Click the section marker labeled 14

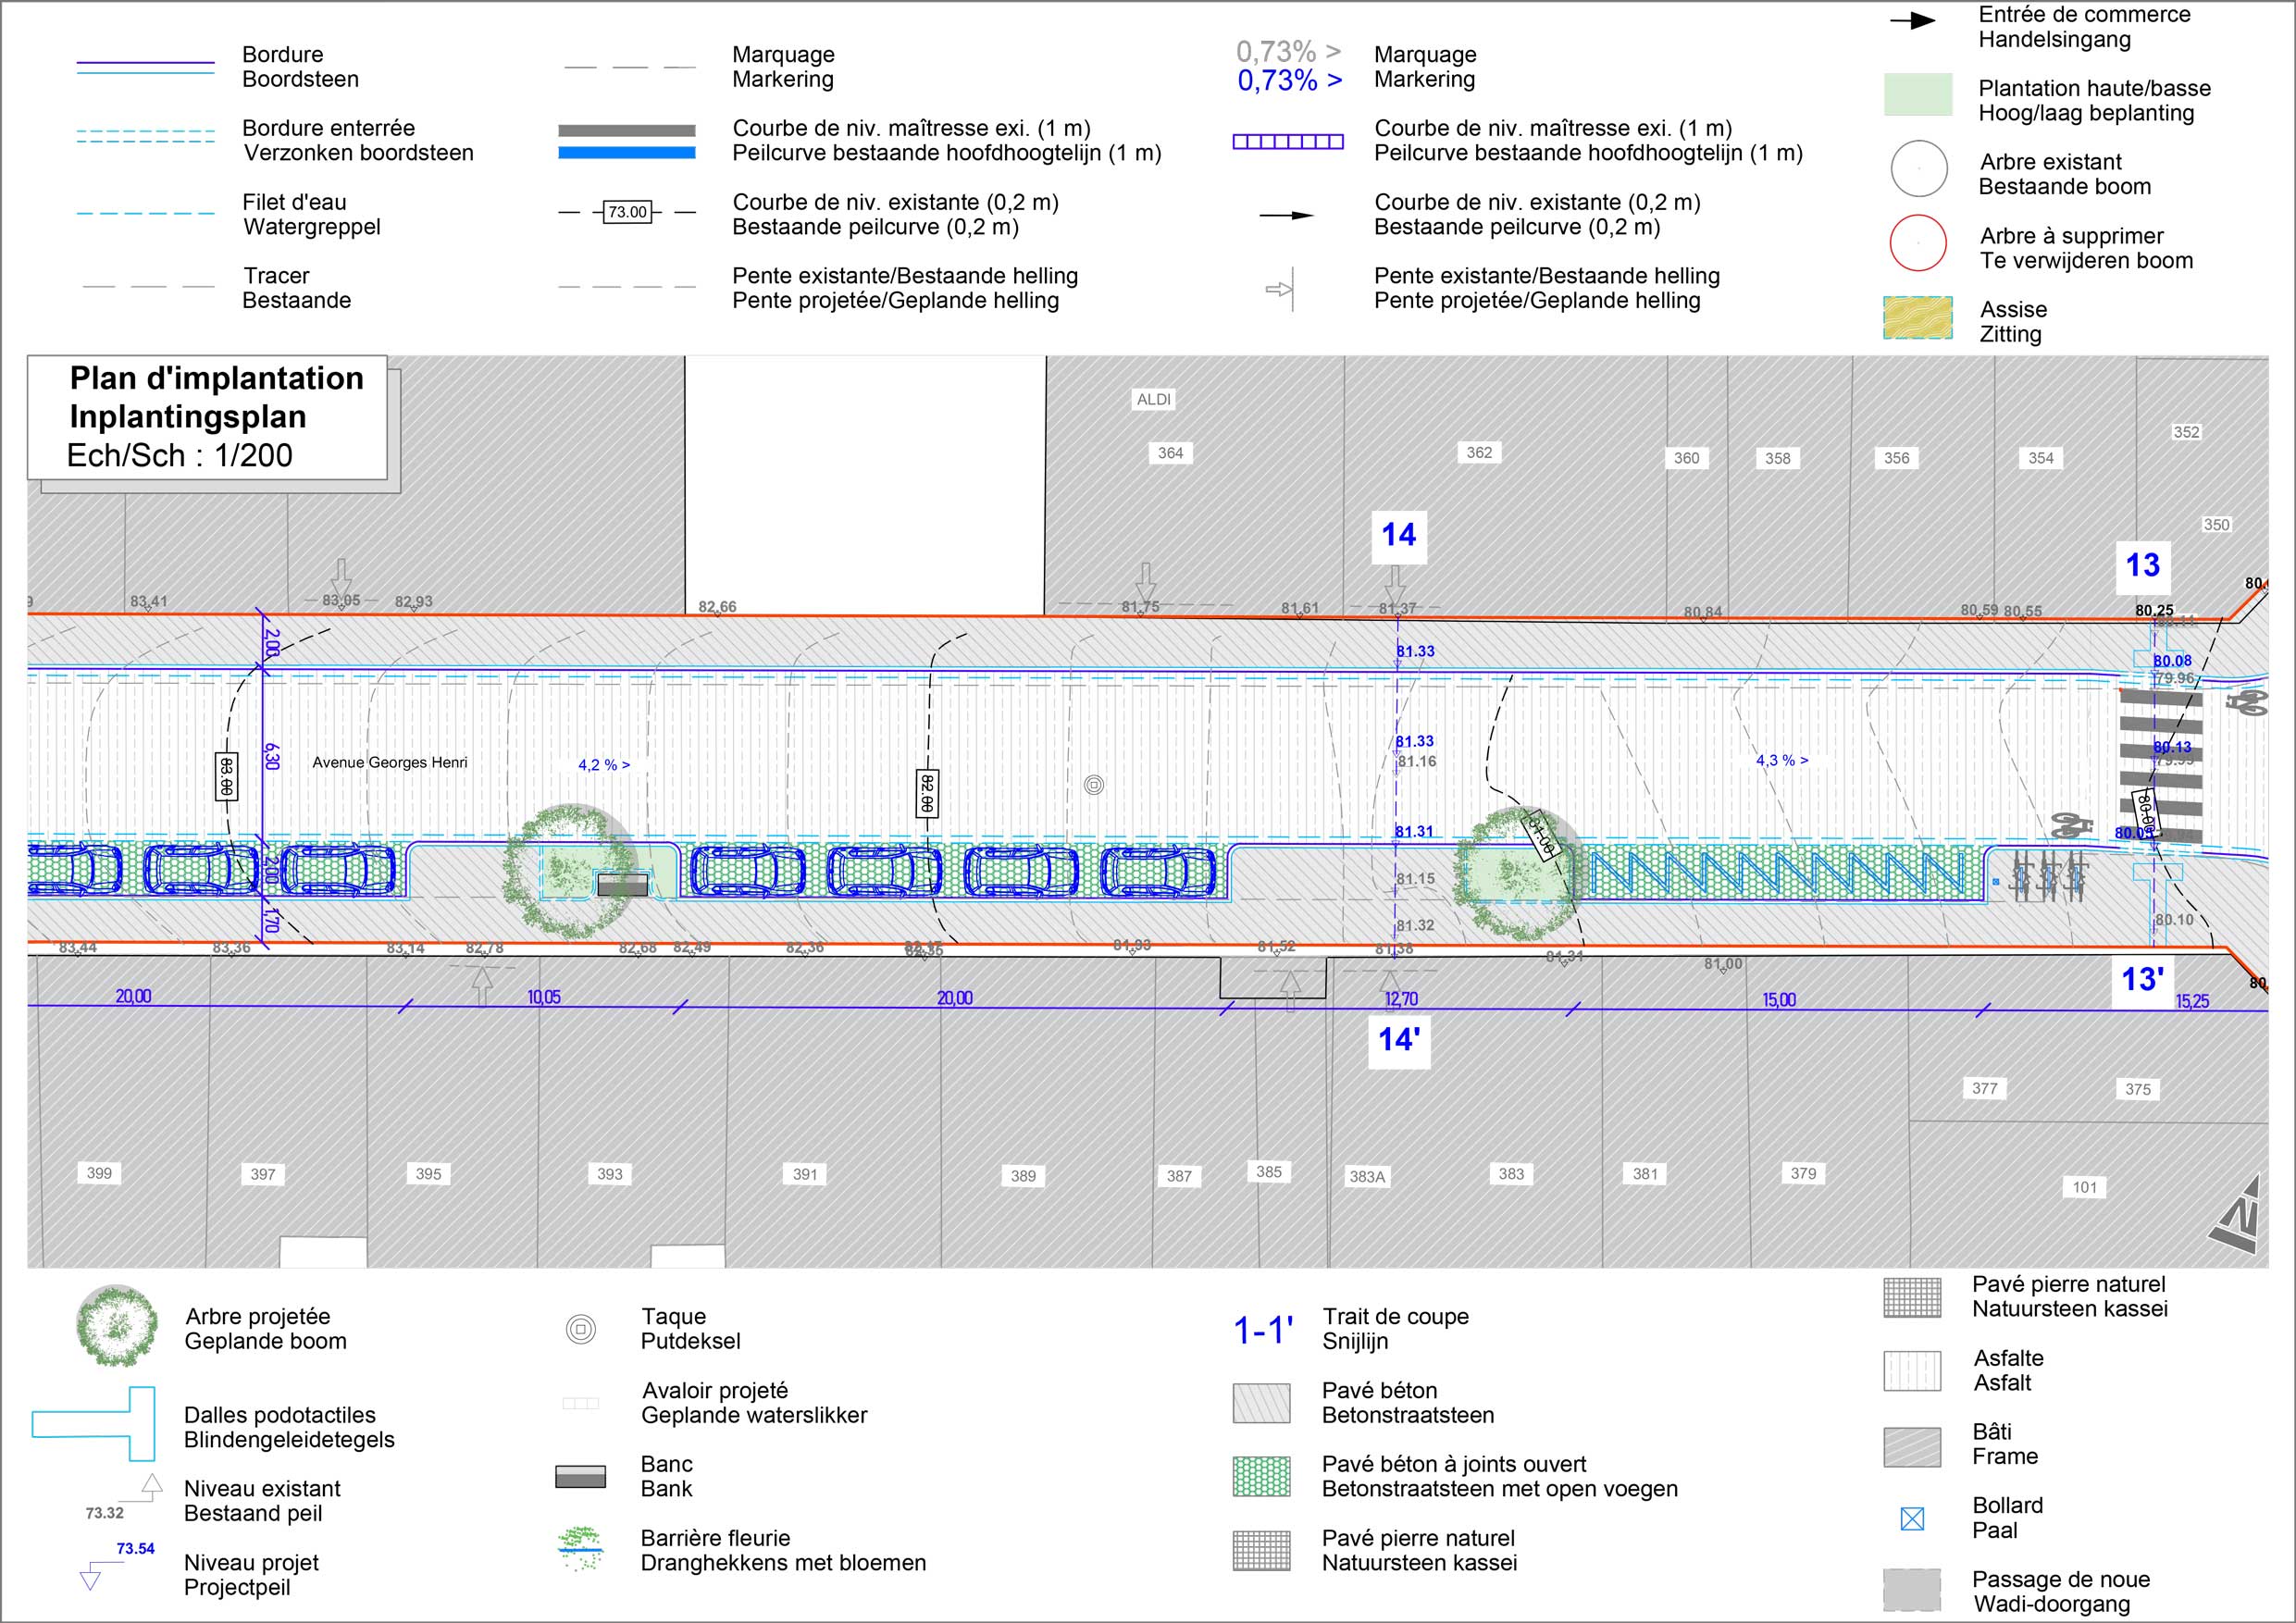pos(1398,535)
